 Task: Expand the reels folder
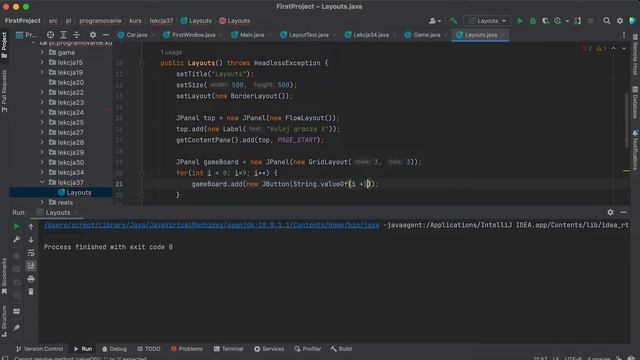(x=42, y=202)
